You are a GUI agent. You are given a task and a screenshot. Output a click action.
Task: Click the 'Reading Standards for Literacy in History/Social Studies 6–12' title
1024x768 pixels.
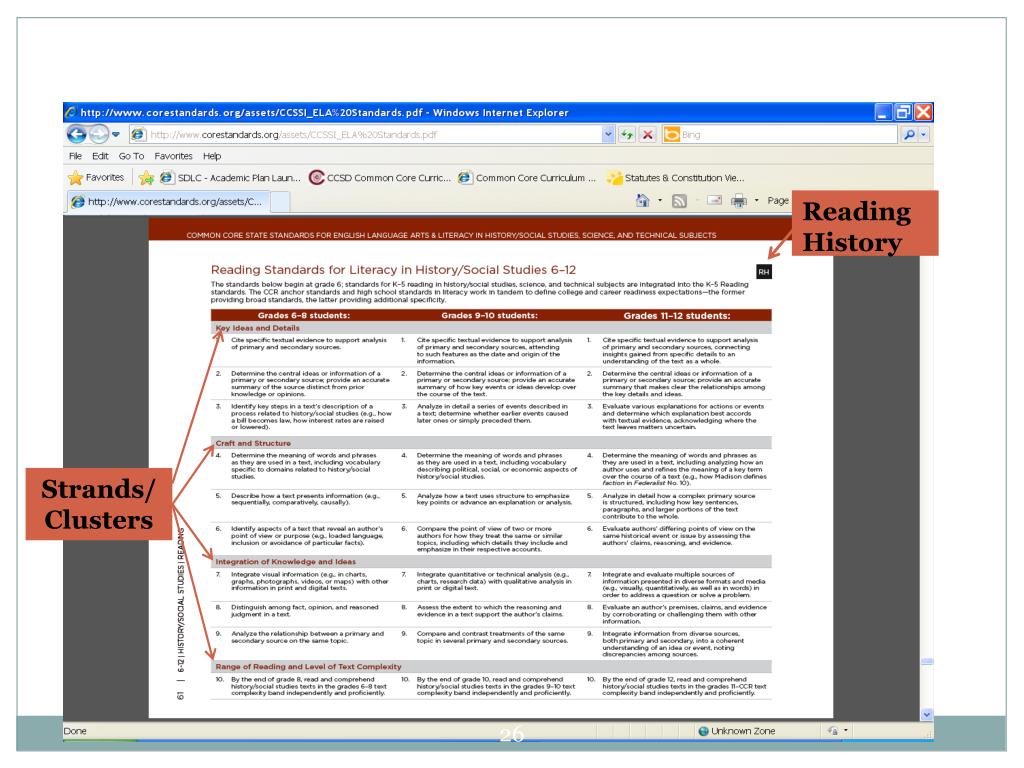[x=393, y=270]
